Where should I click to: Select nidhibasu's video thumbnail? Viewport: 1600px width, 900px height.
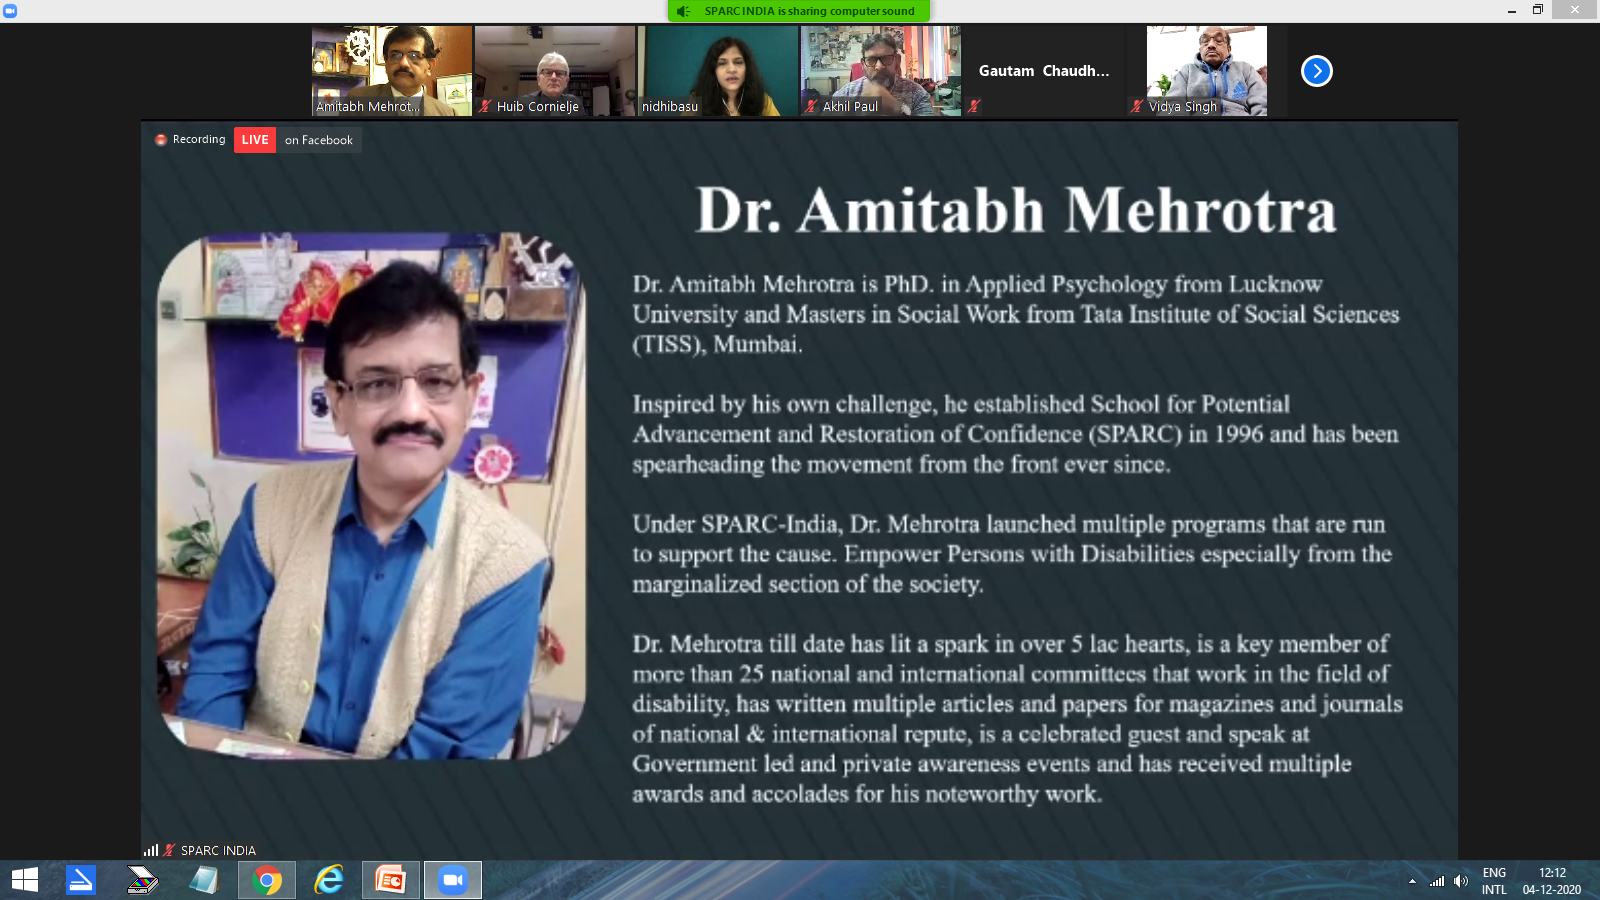717,70
